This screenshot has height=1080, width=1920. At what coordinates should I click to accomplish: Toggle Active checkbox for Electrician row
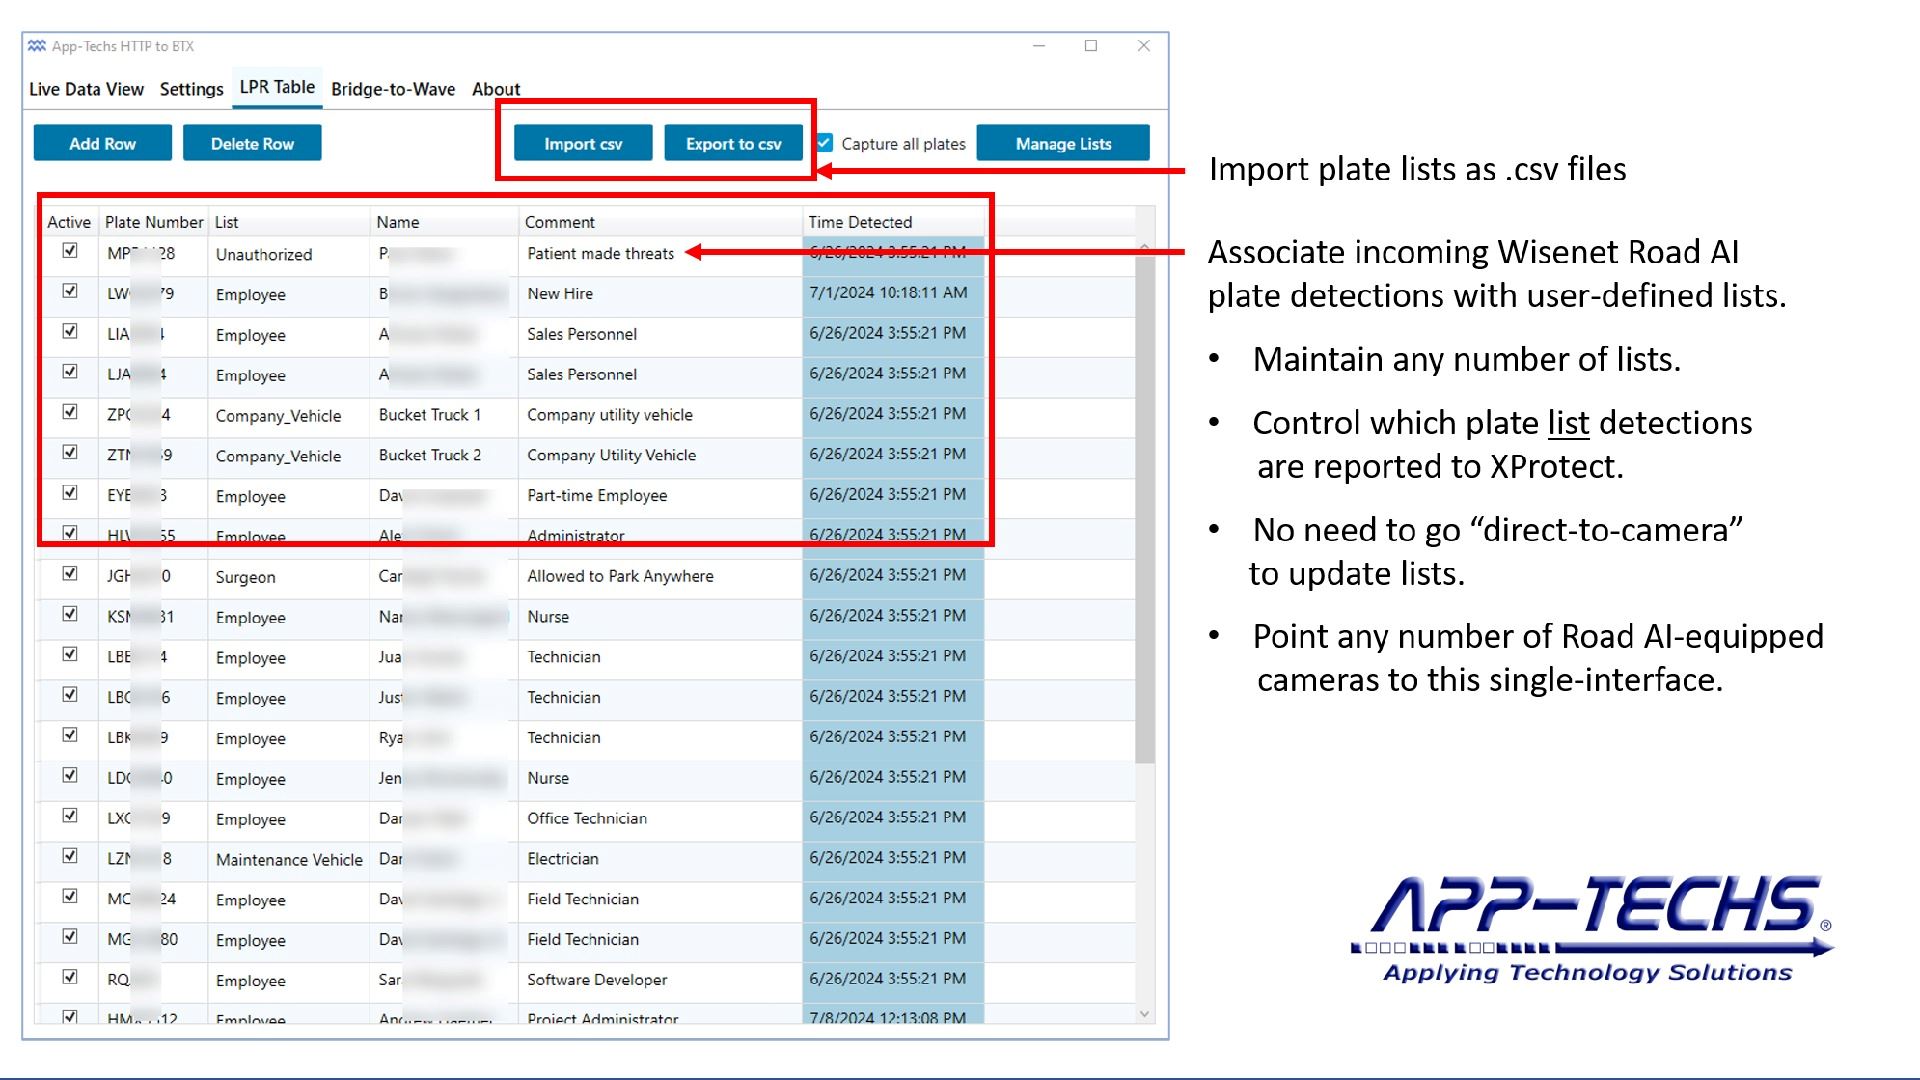click(x=70, y=856)
